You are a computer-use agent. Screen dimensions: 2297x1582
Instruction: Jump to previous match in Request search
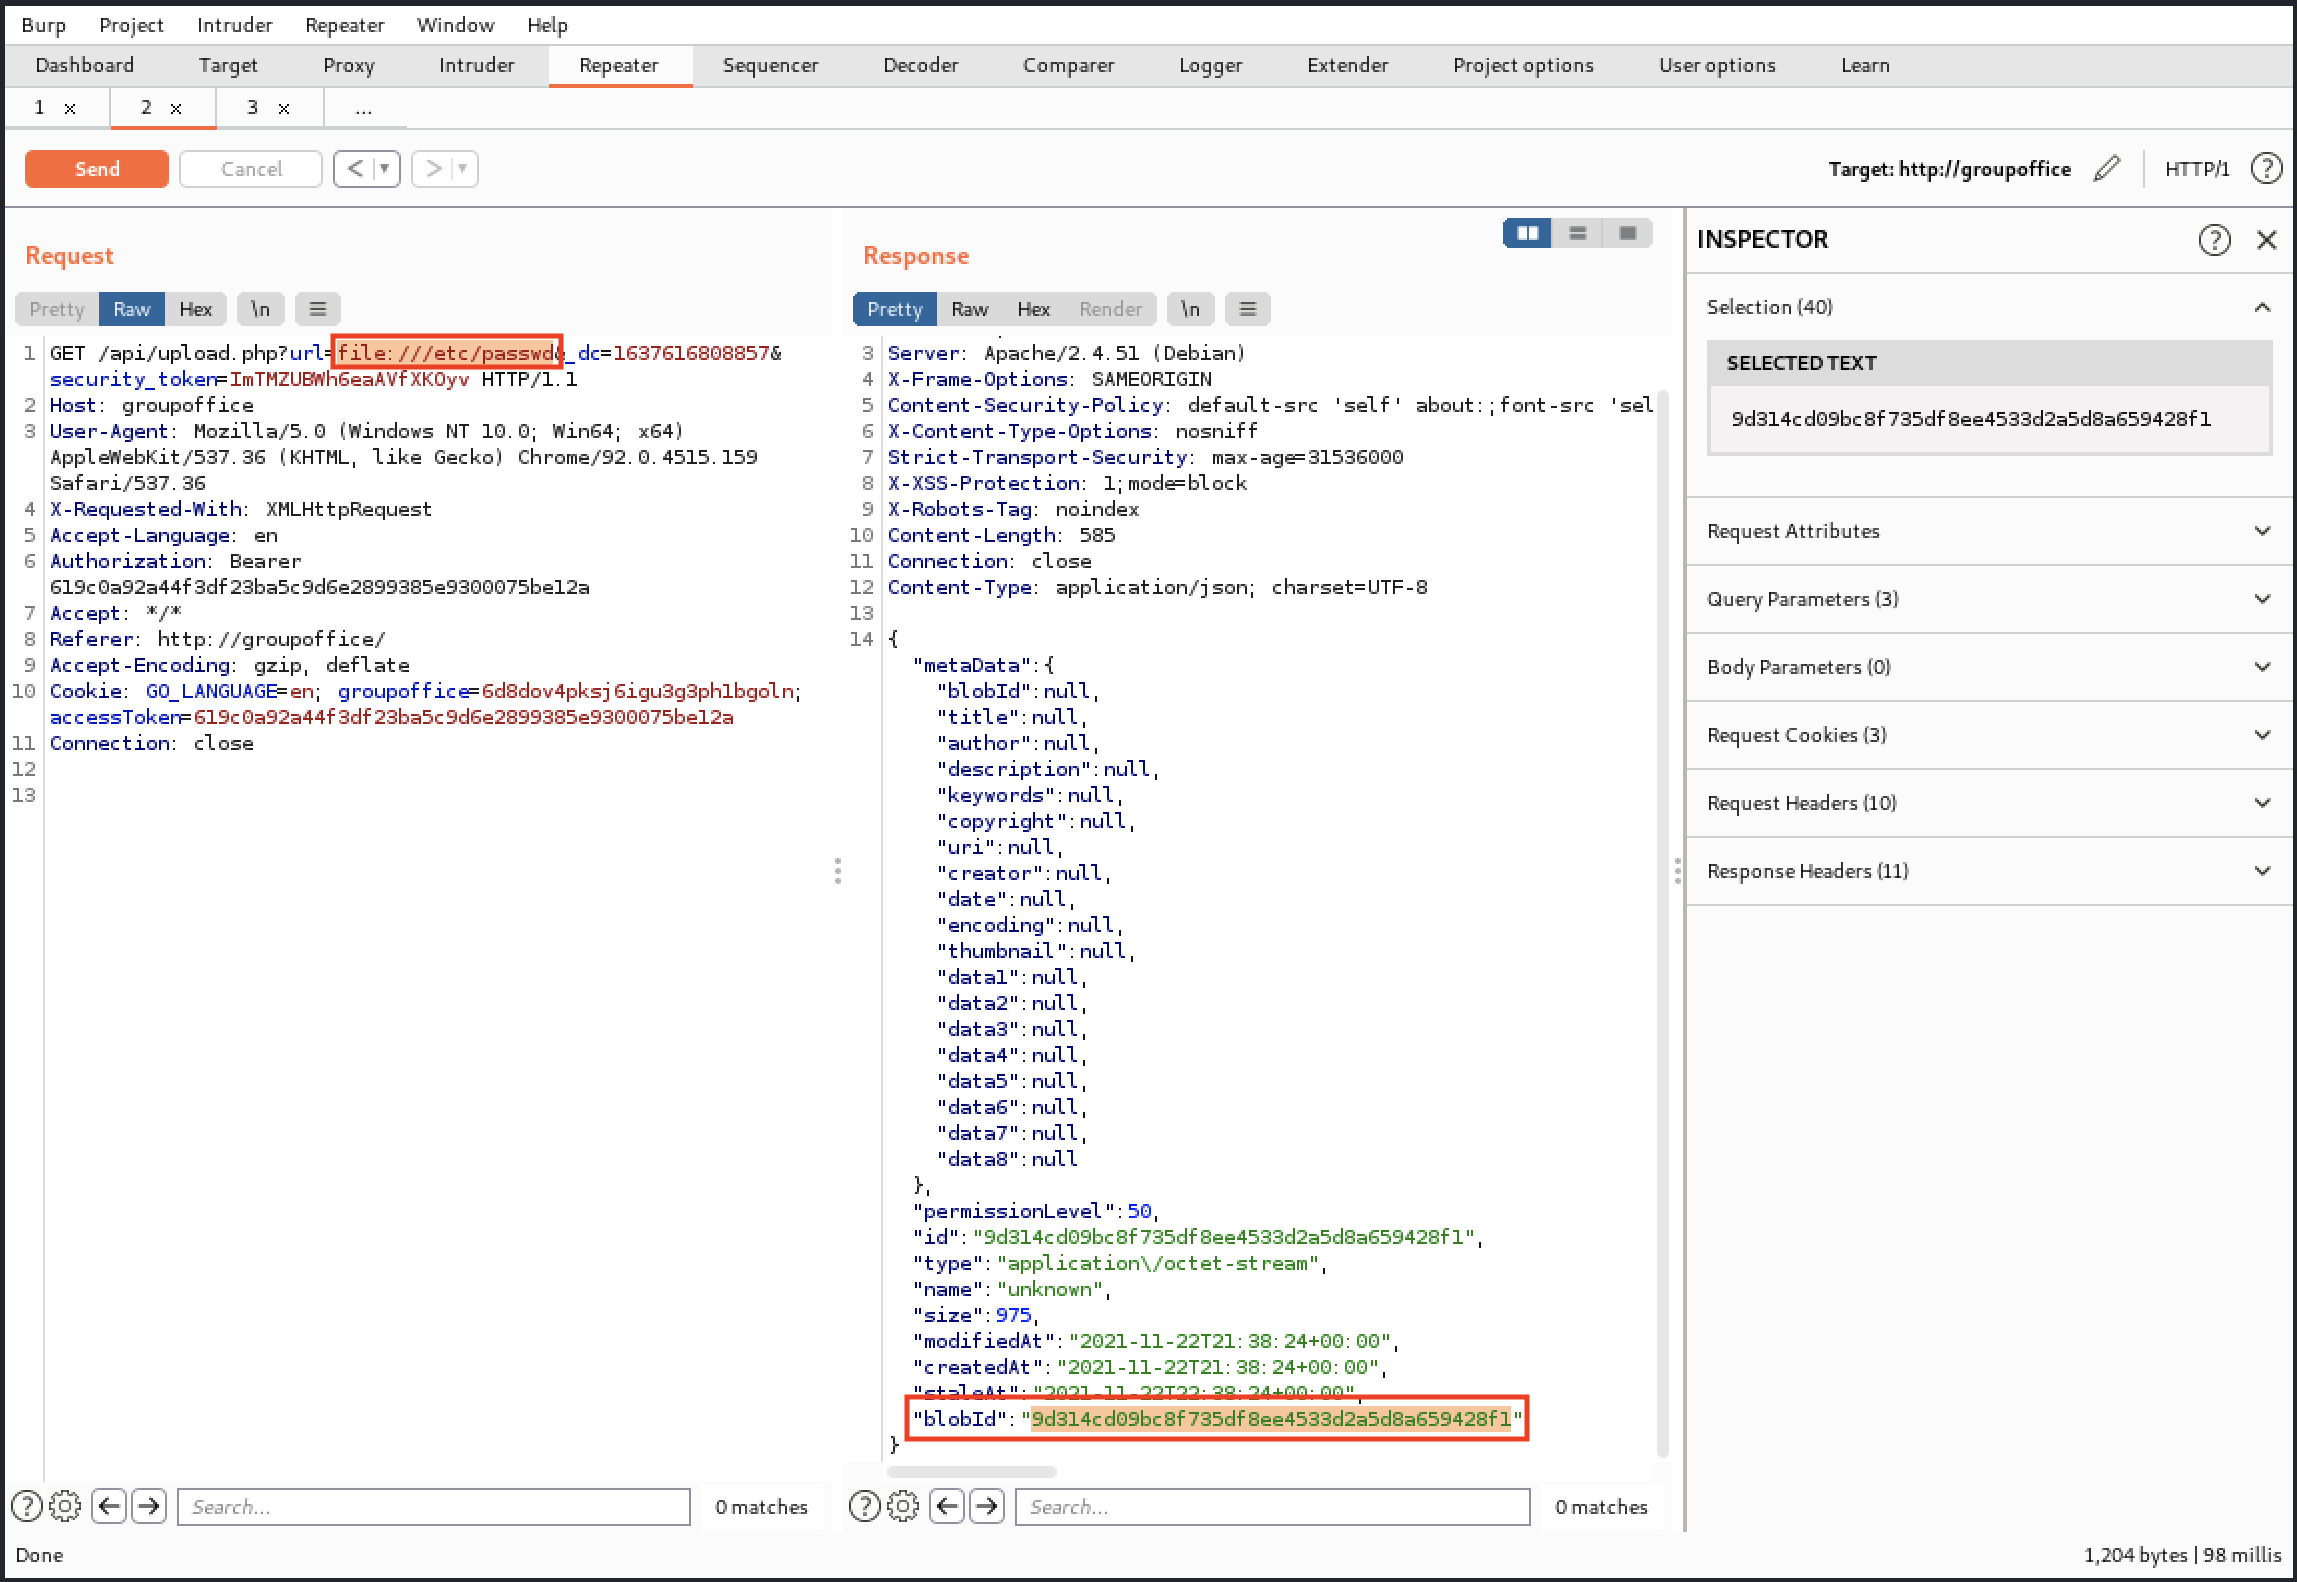pyautogui.click(x=109, y=1506)
